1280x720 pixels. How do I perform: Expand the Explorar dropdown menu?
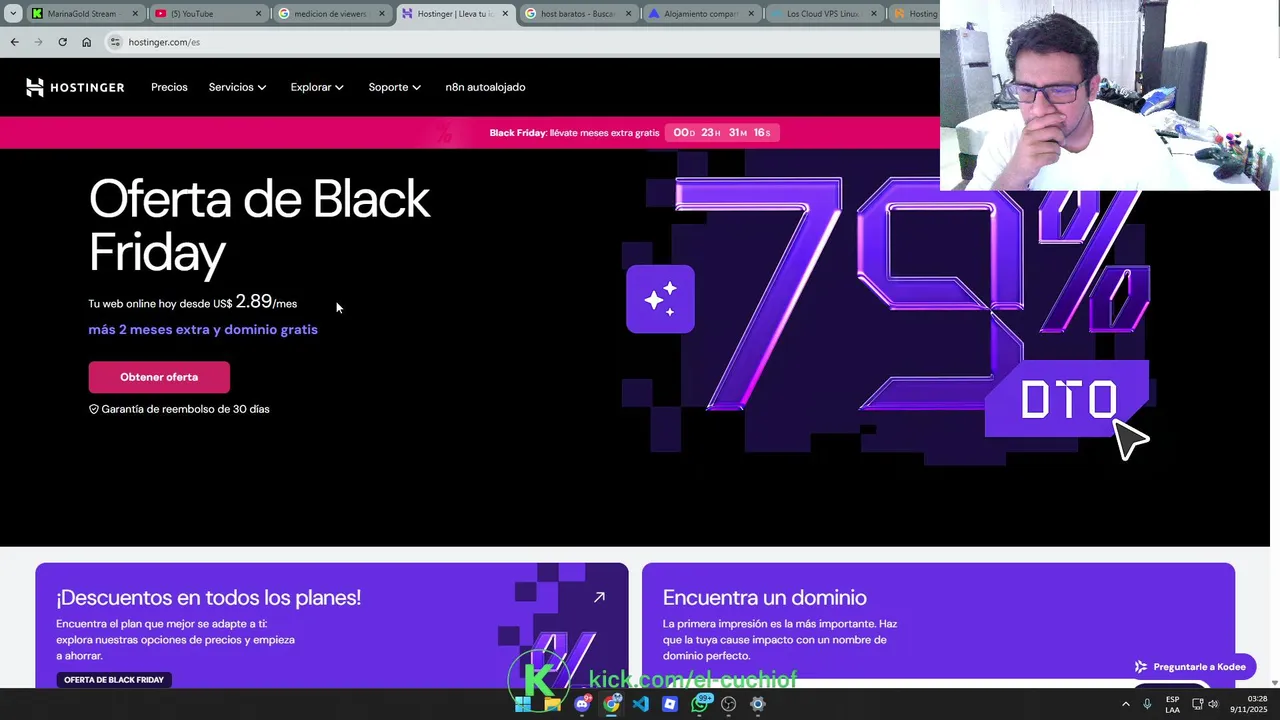coord(317,87)
